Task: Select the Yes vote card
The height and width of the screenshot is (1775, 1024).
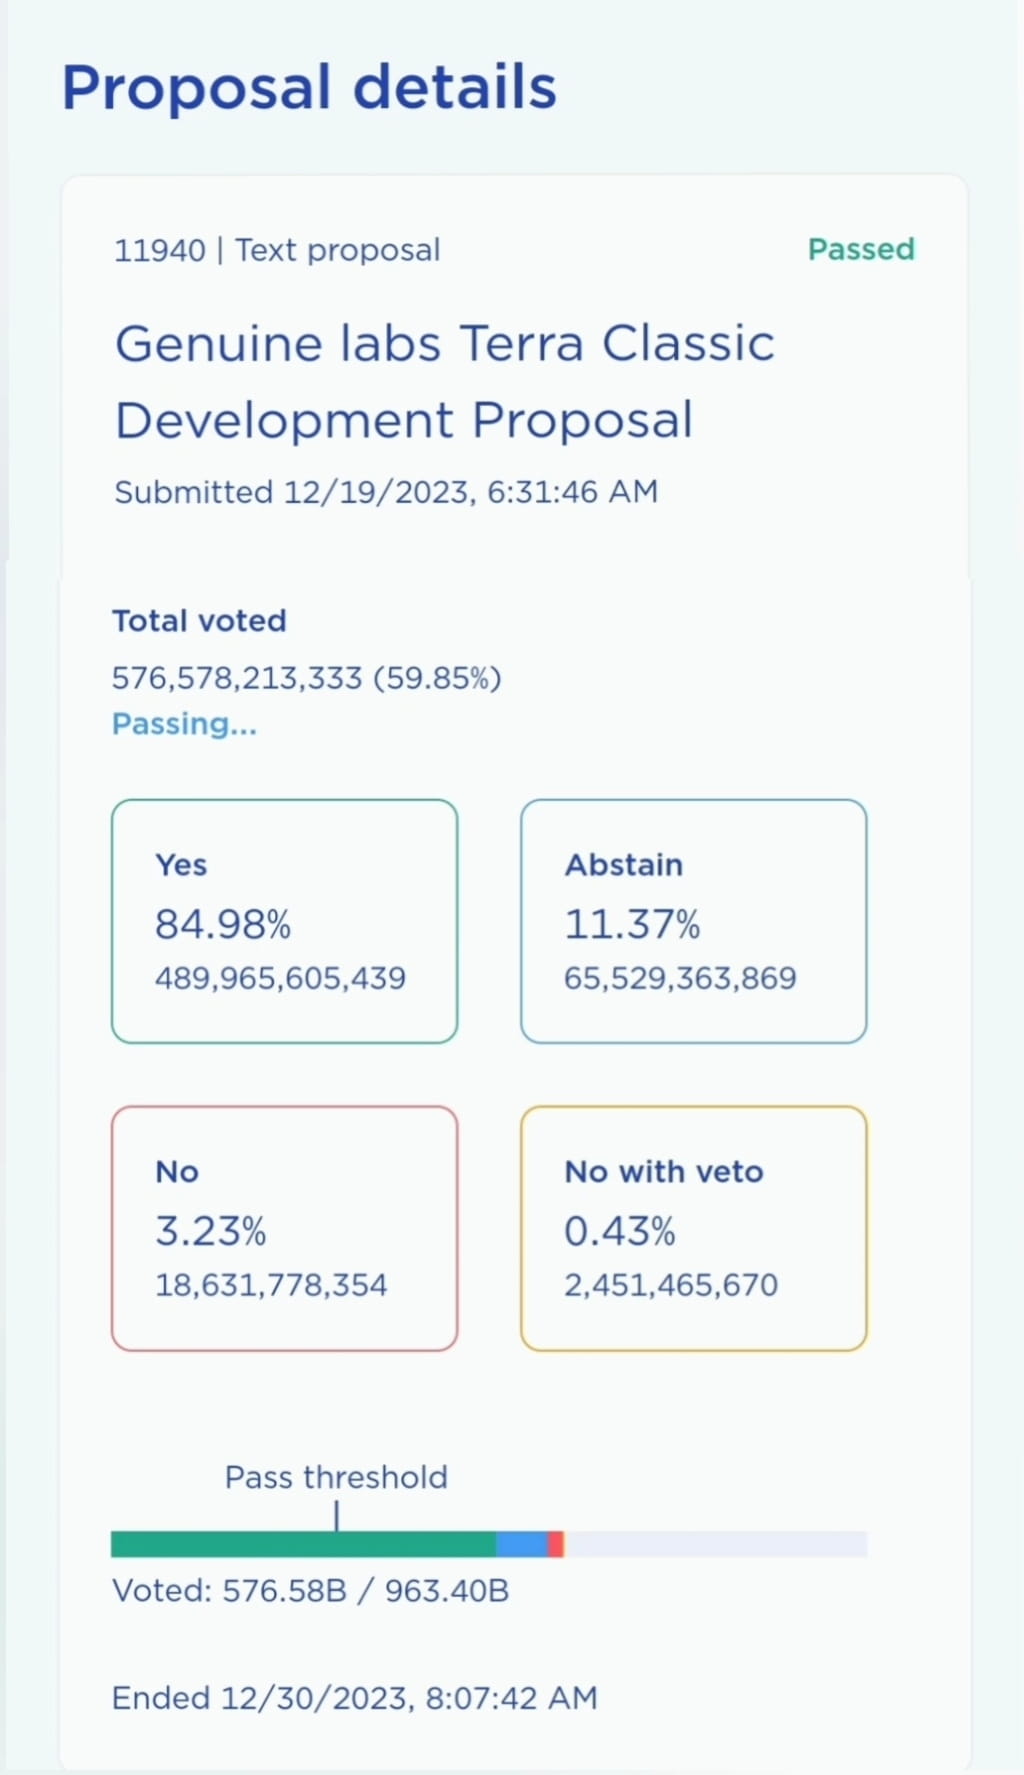Action: (284, 920)
